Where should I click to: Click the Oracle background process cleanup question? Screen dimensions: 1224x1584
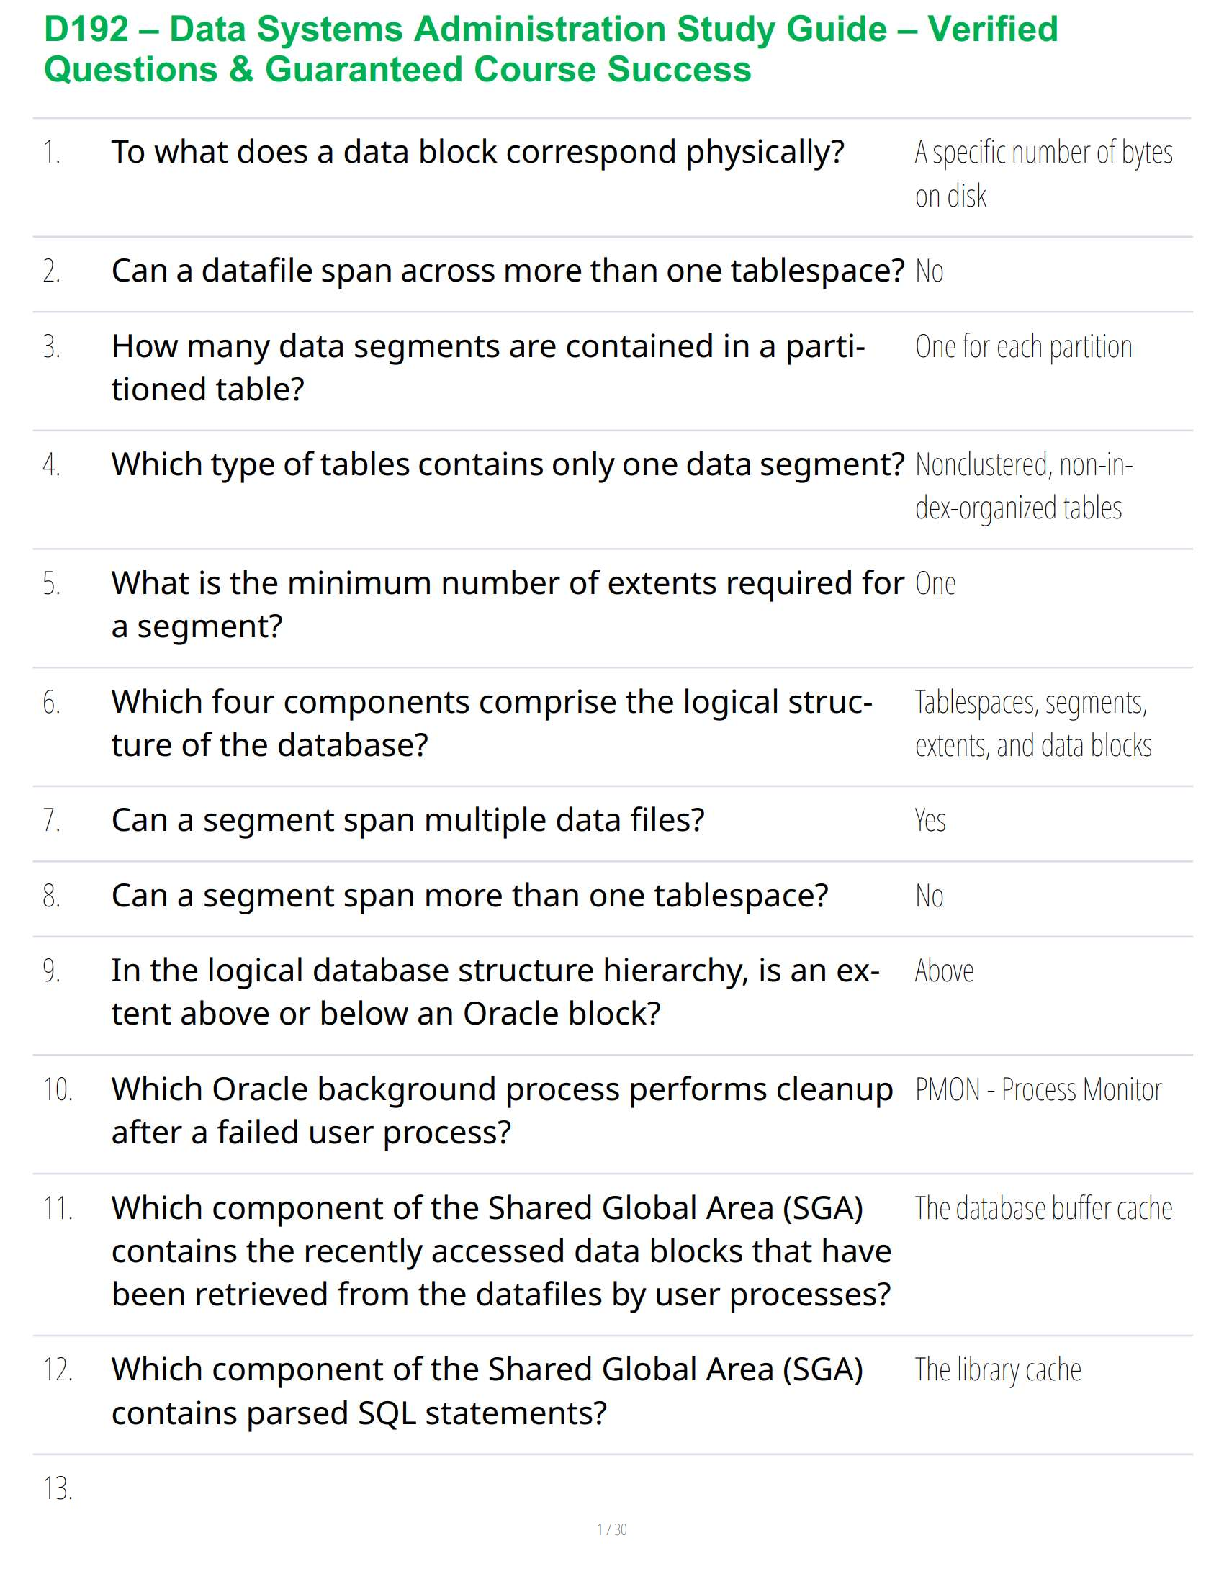pos(501,1110)
